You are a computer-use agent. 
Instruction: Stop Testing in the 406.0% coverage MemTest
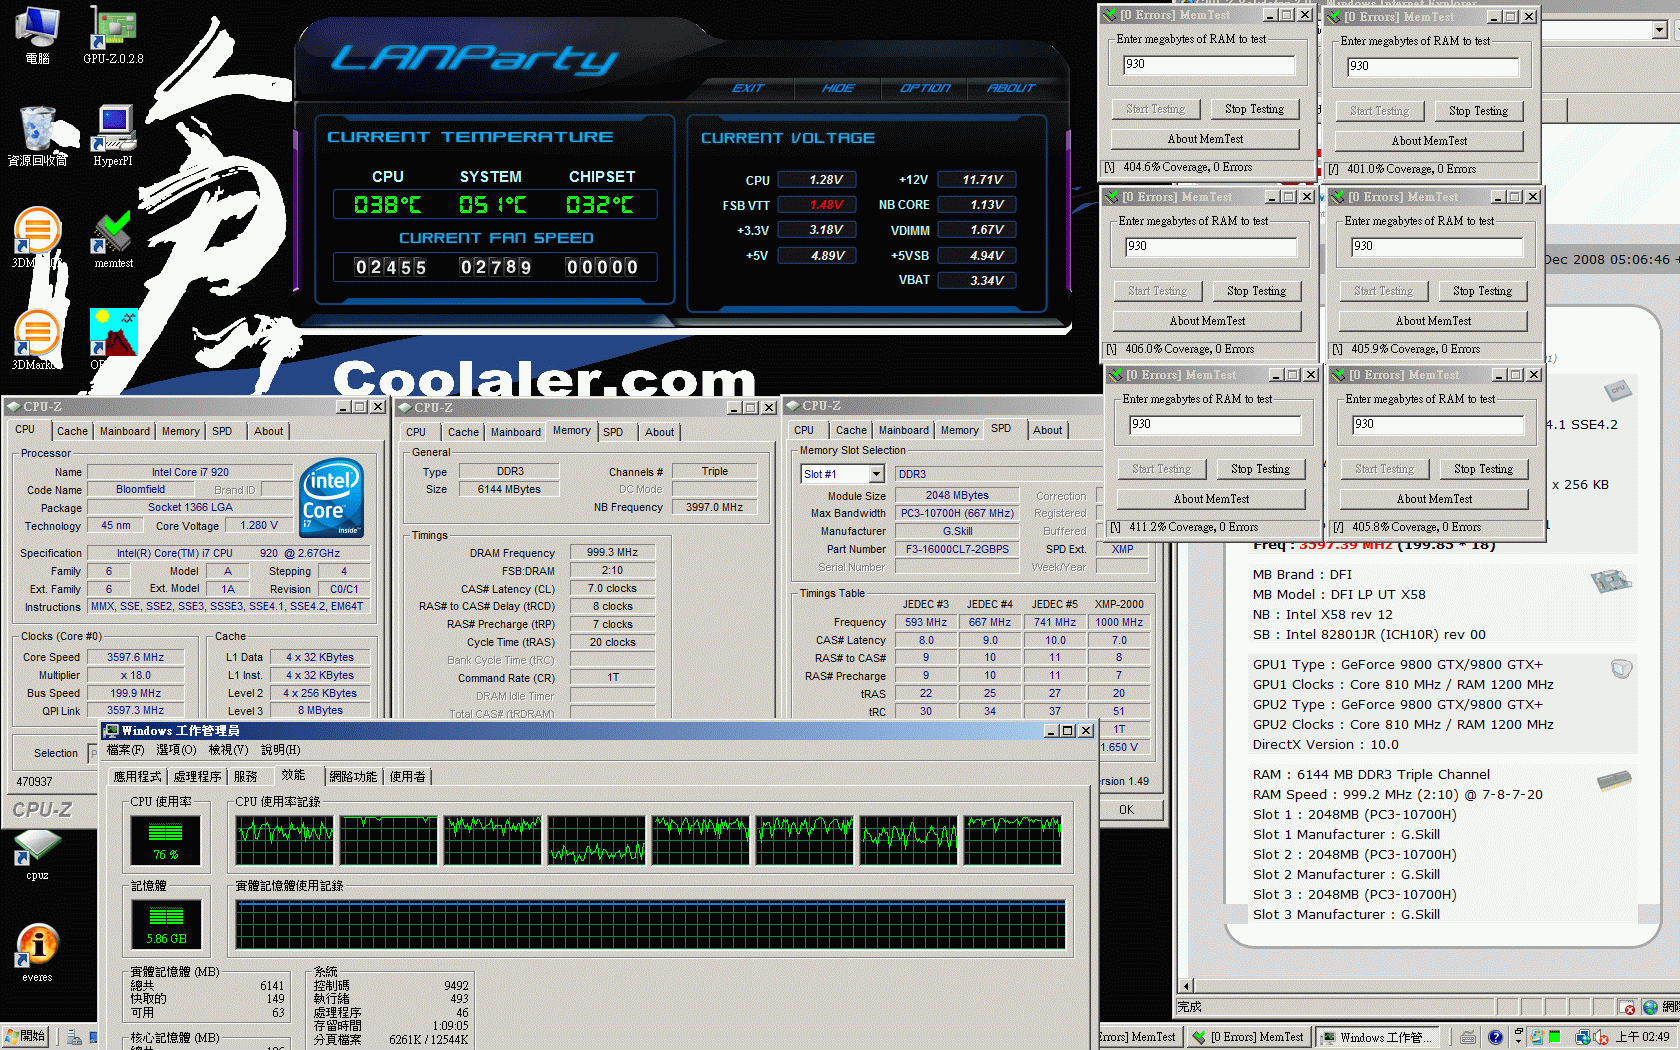pyautogui.click(x=1256, y=291)
